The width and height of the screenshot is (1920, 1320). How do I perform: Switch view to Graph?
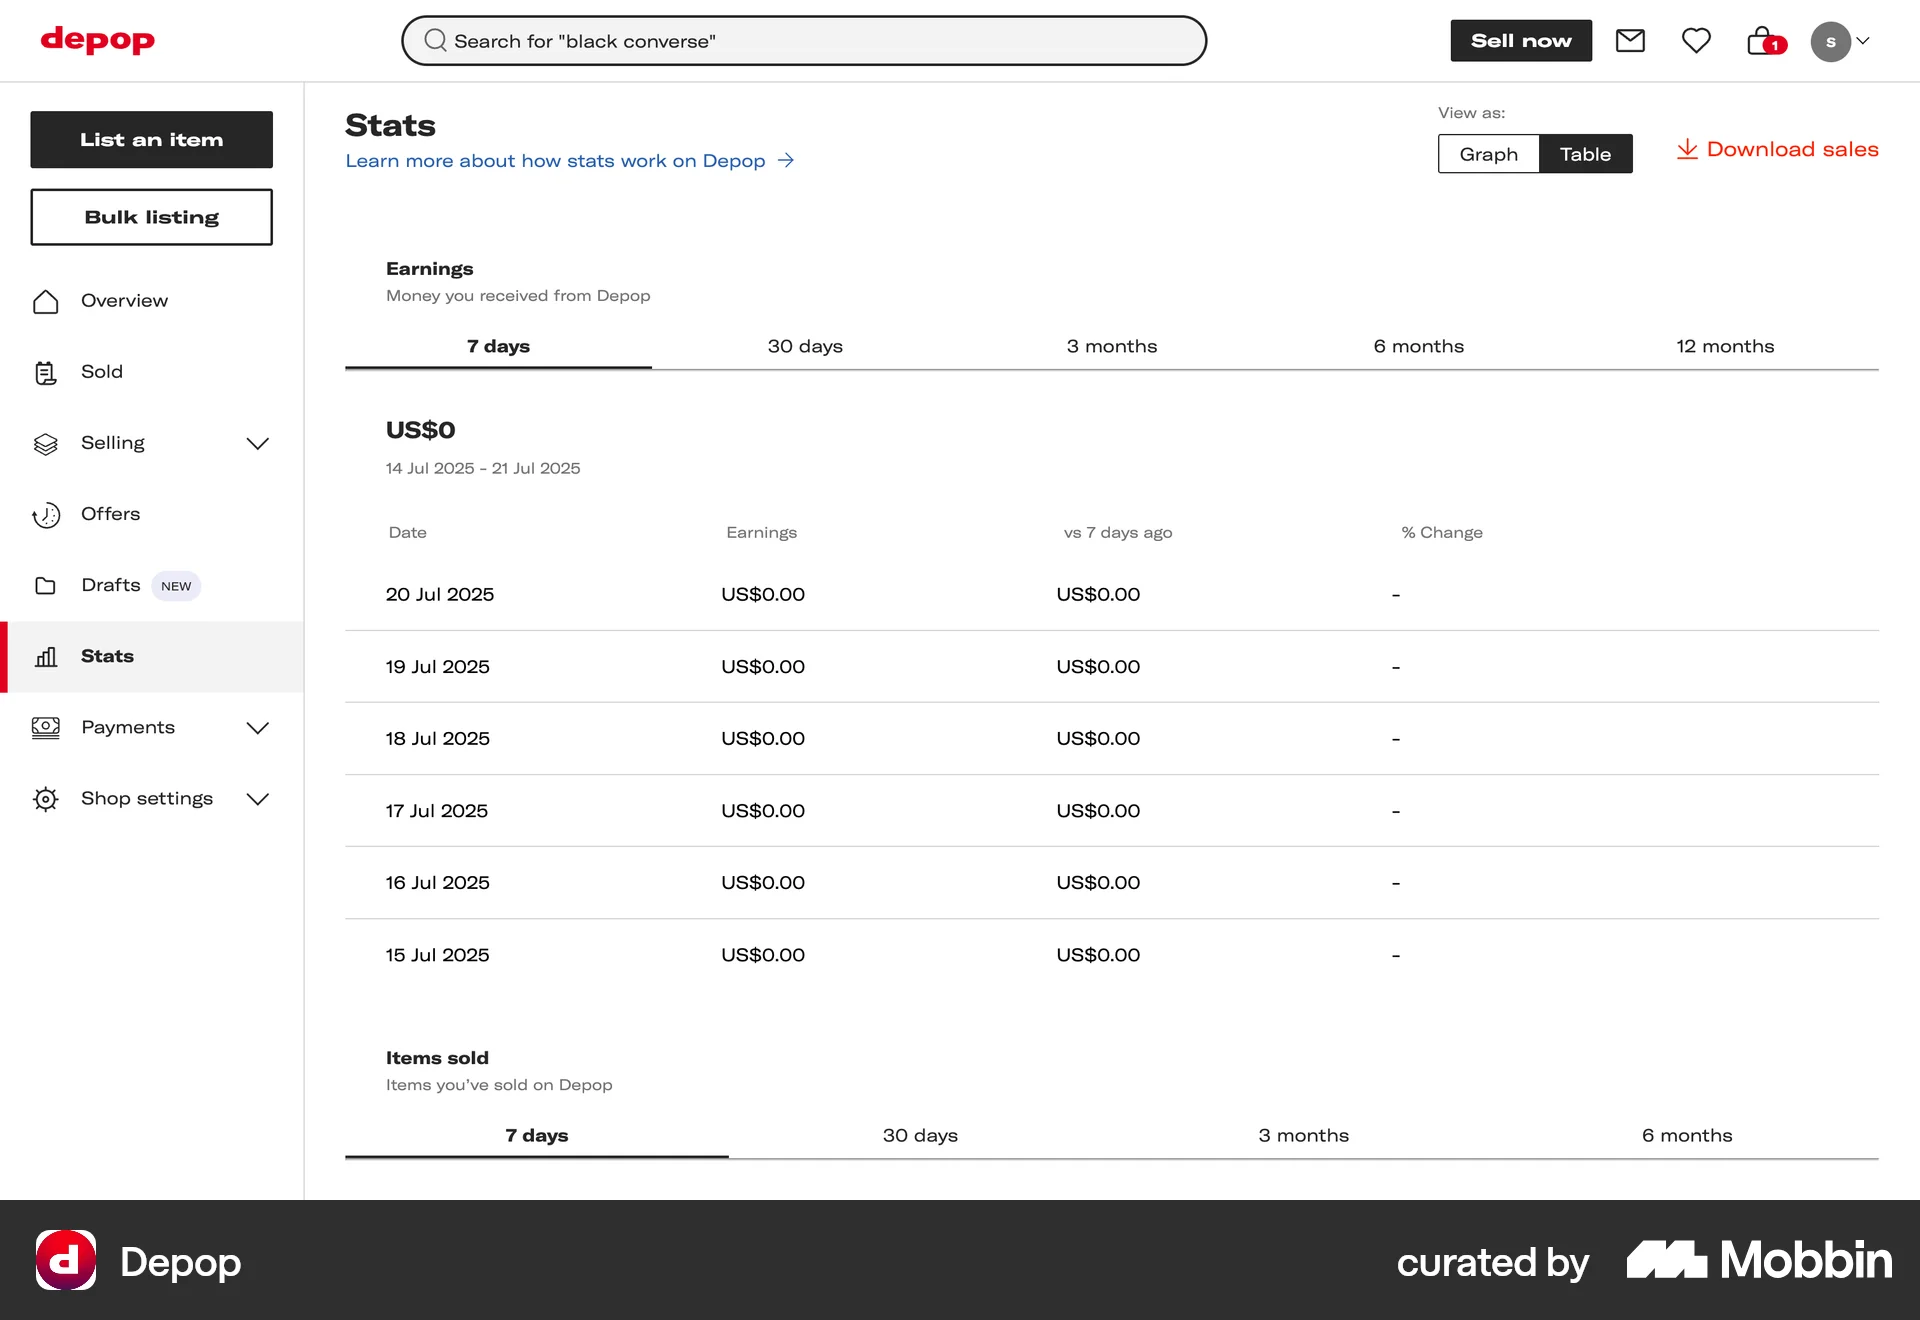point(1488,154)
